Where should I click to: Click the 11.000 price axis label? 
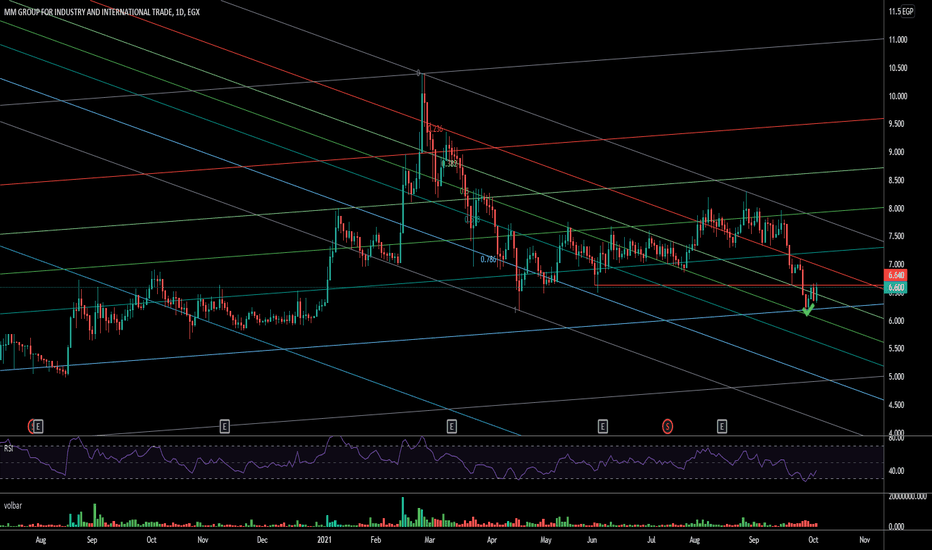[898, 40]
